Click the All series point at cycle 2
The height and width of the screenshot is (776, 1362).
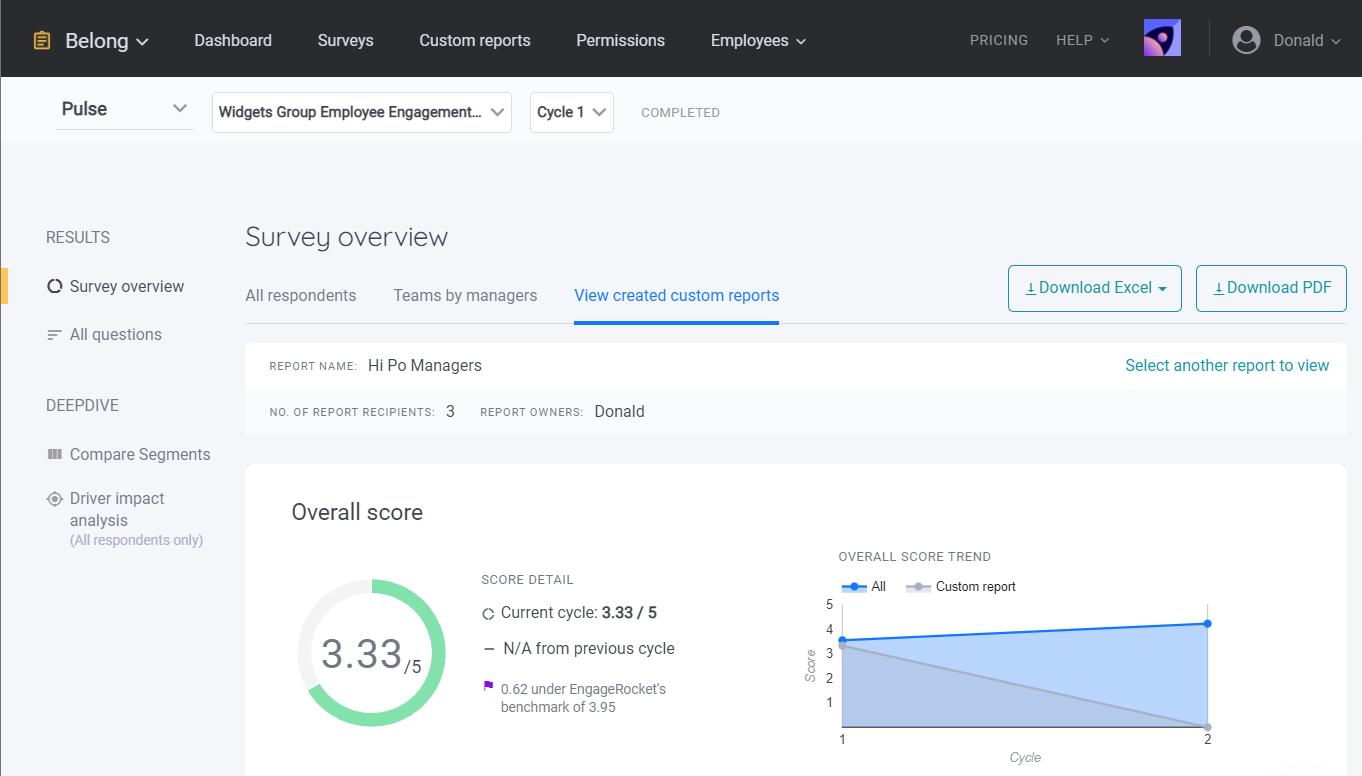coord(1208,624)
